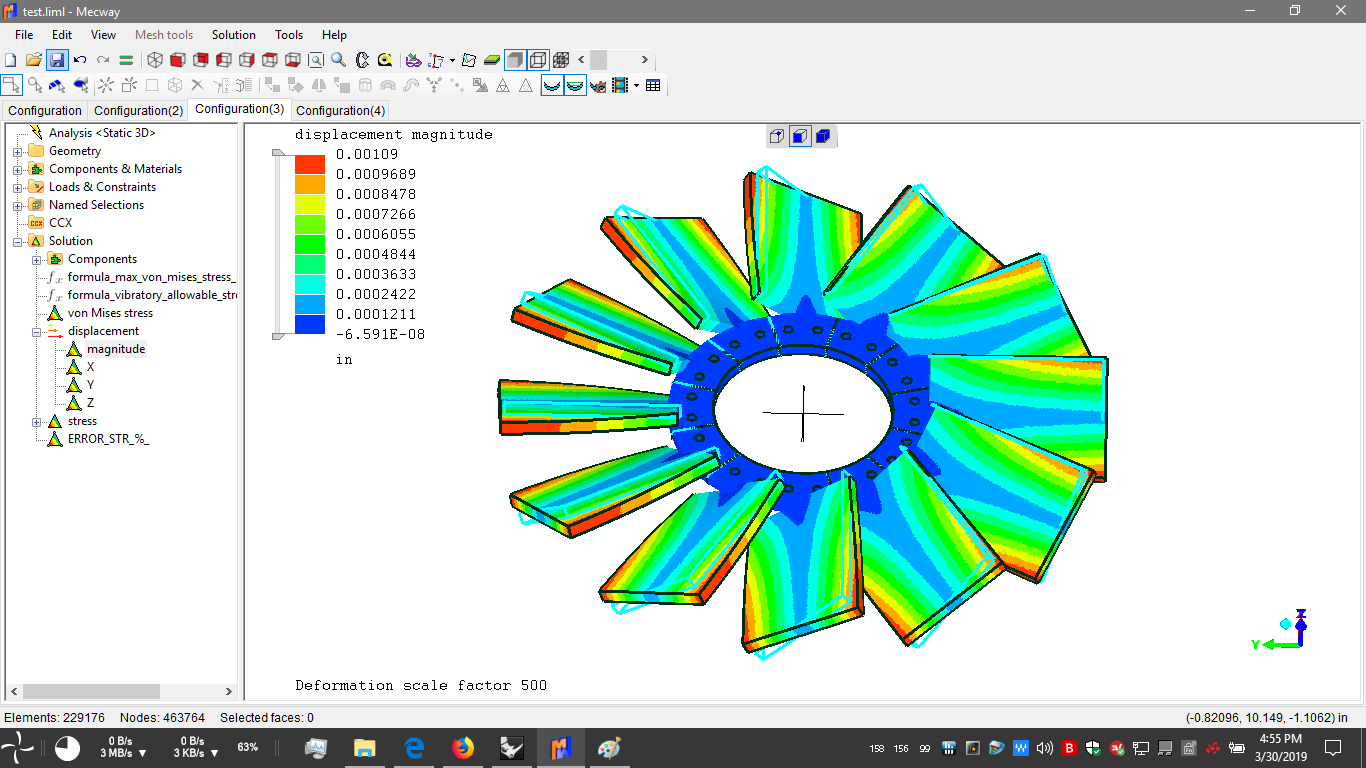Select the CCX tree item
This screenshot has height=768, width=1366.
[x=60, y=223]
